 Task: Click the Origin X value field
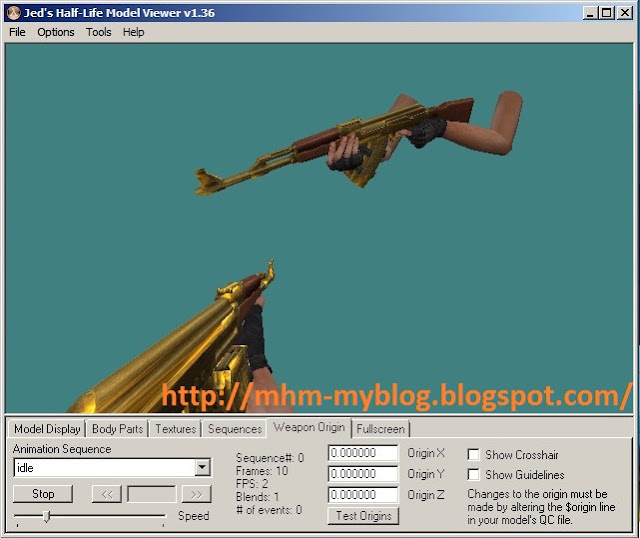tap(362, 453)
